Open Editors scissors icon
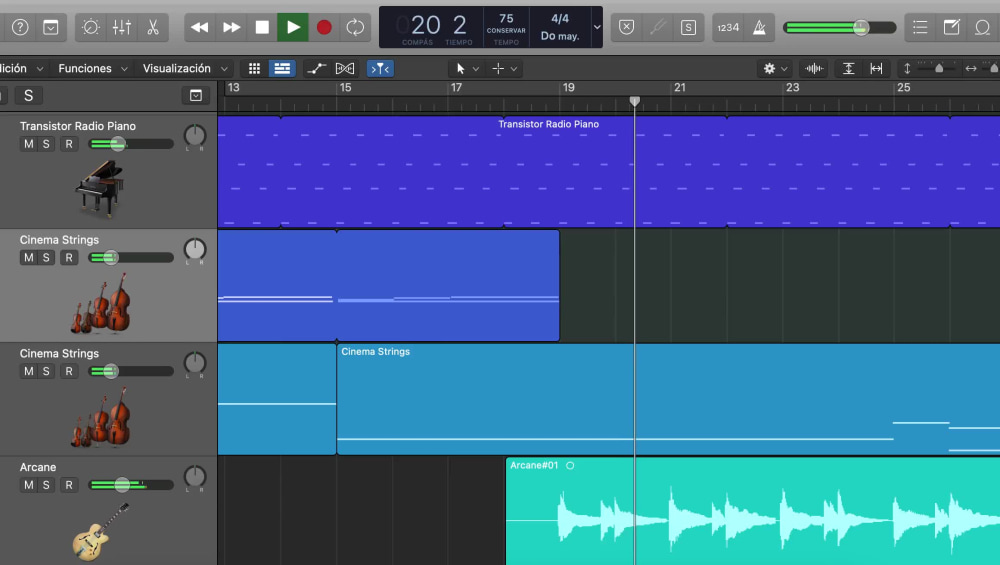This screenshot has width=1000, height=565. (x=152, y=27)
